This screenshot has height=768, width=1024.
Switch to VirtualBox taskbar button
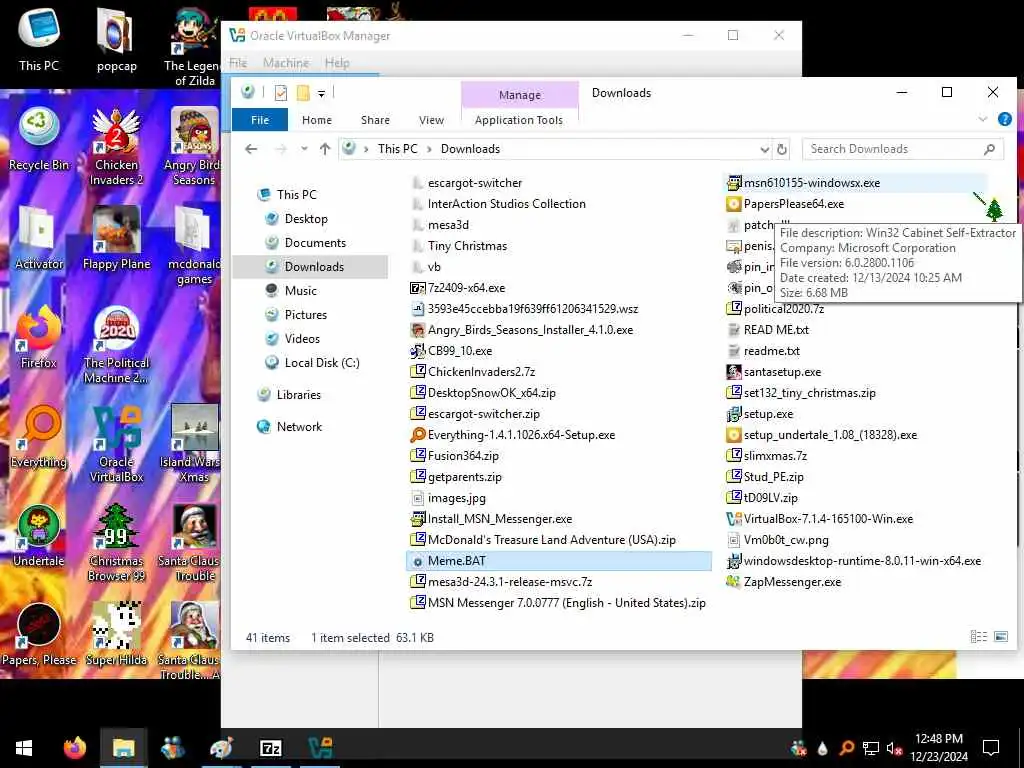point(320,748)
